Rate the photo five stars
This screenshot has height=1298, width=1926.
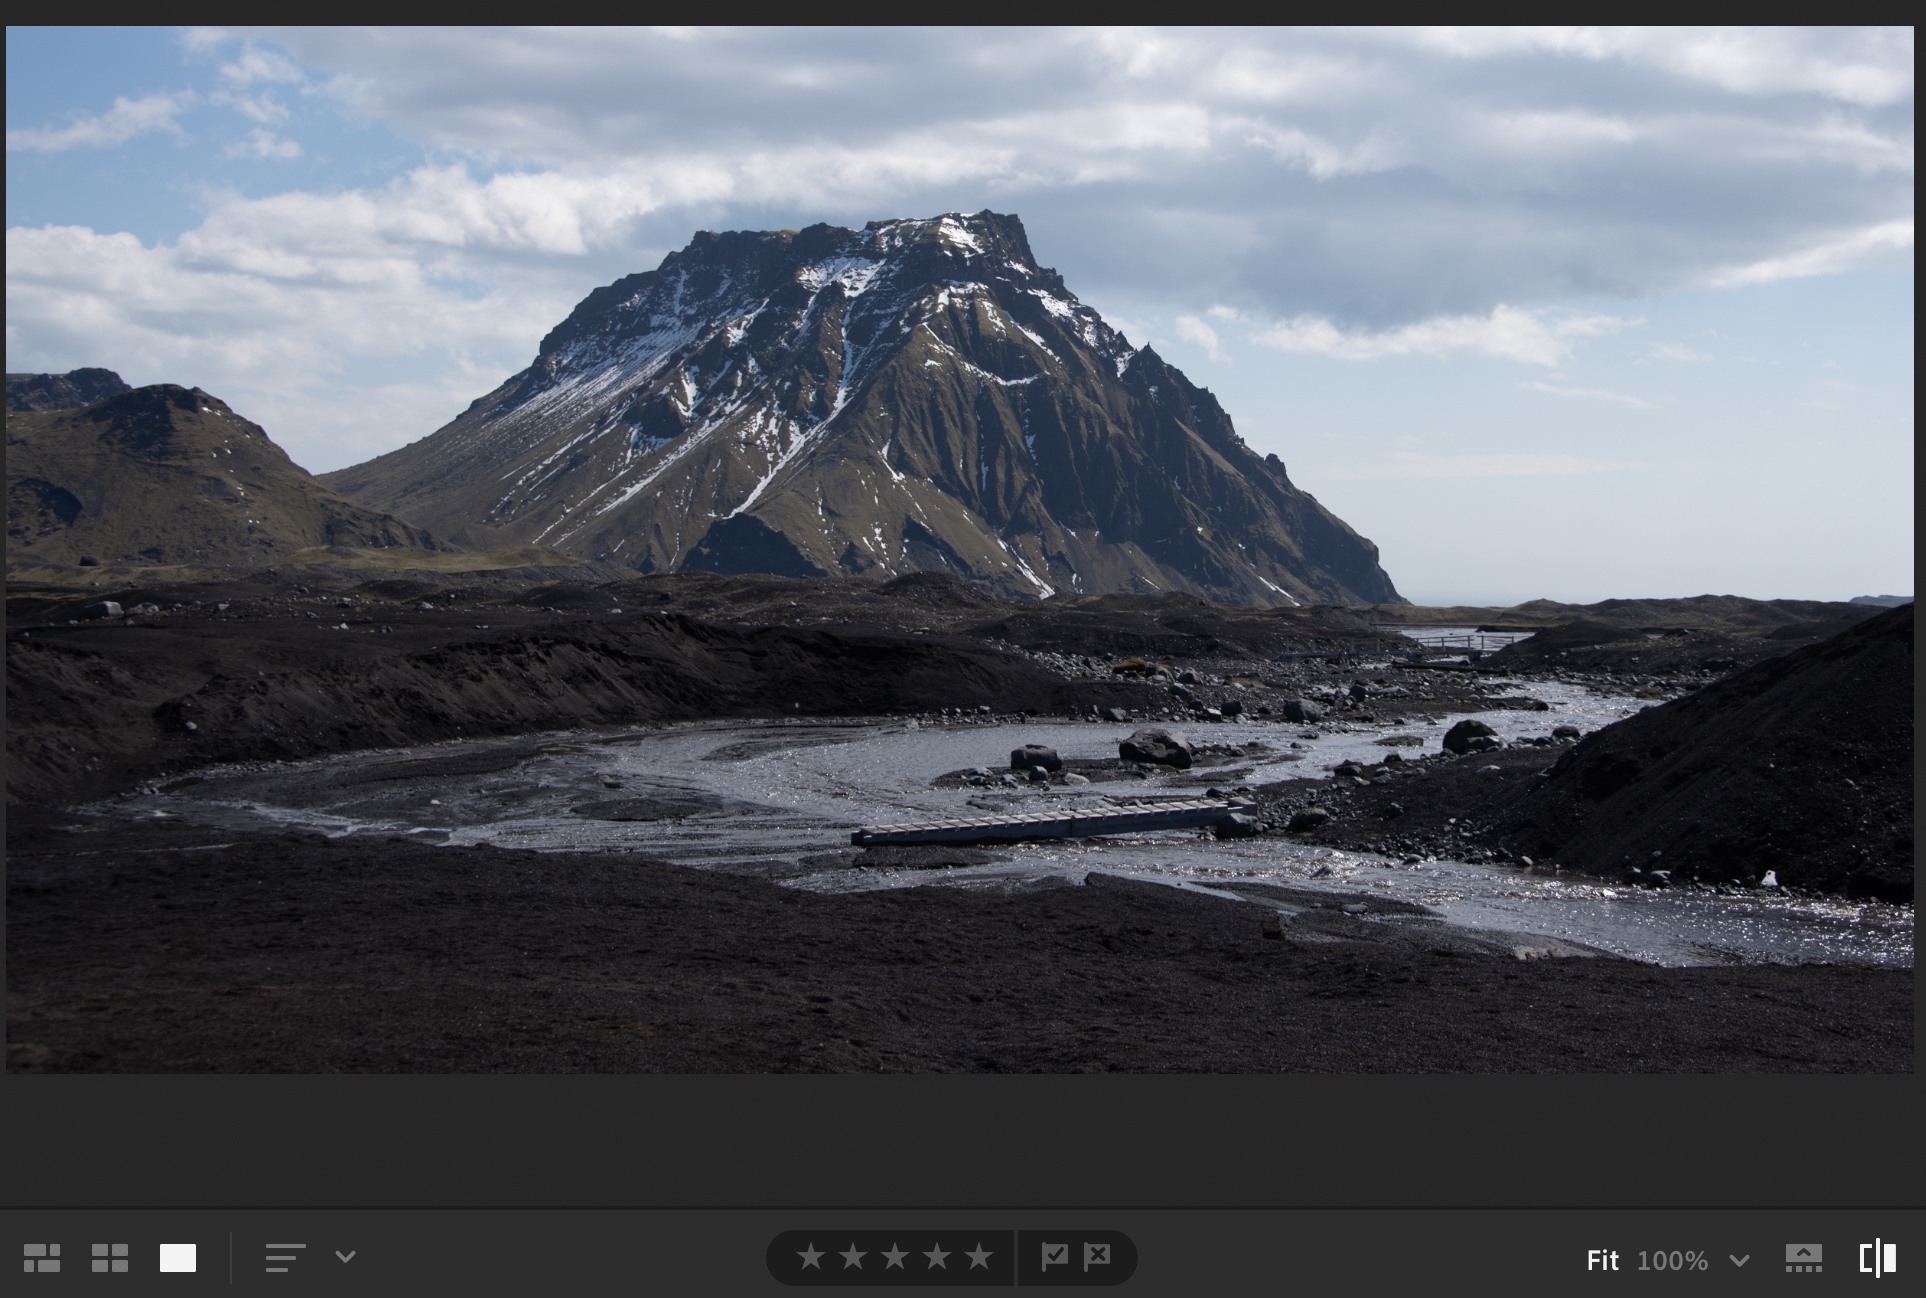[979, 1257]
